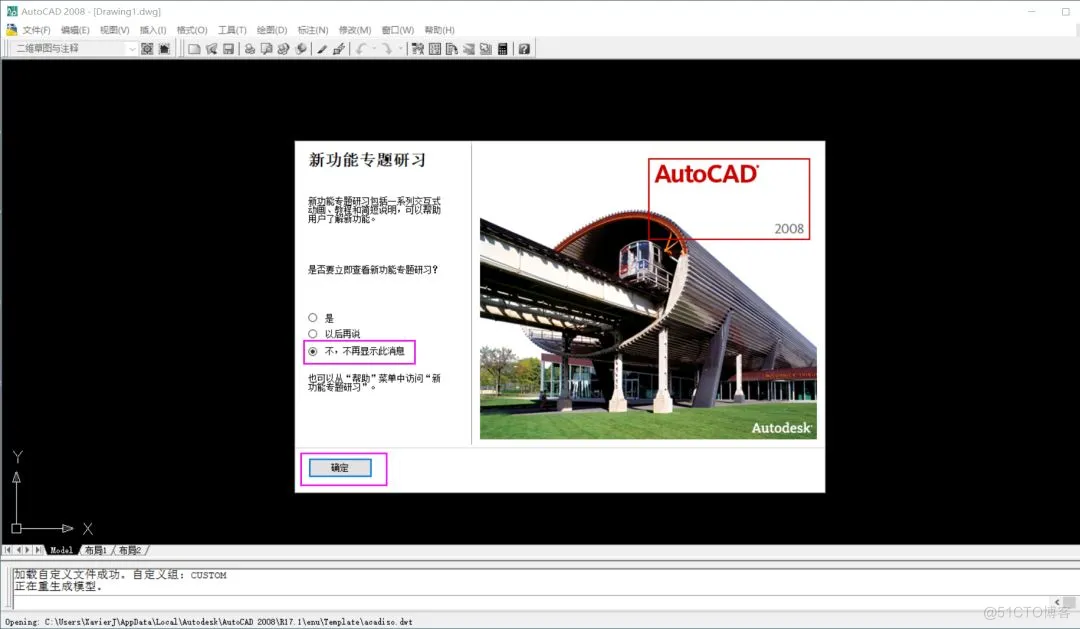This screenshot has height=629, width=1080.
Task: Expand the 二维草图与注释 workspace dropdown
Action: click(132, 49)
